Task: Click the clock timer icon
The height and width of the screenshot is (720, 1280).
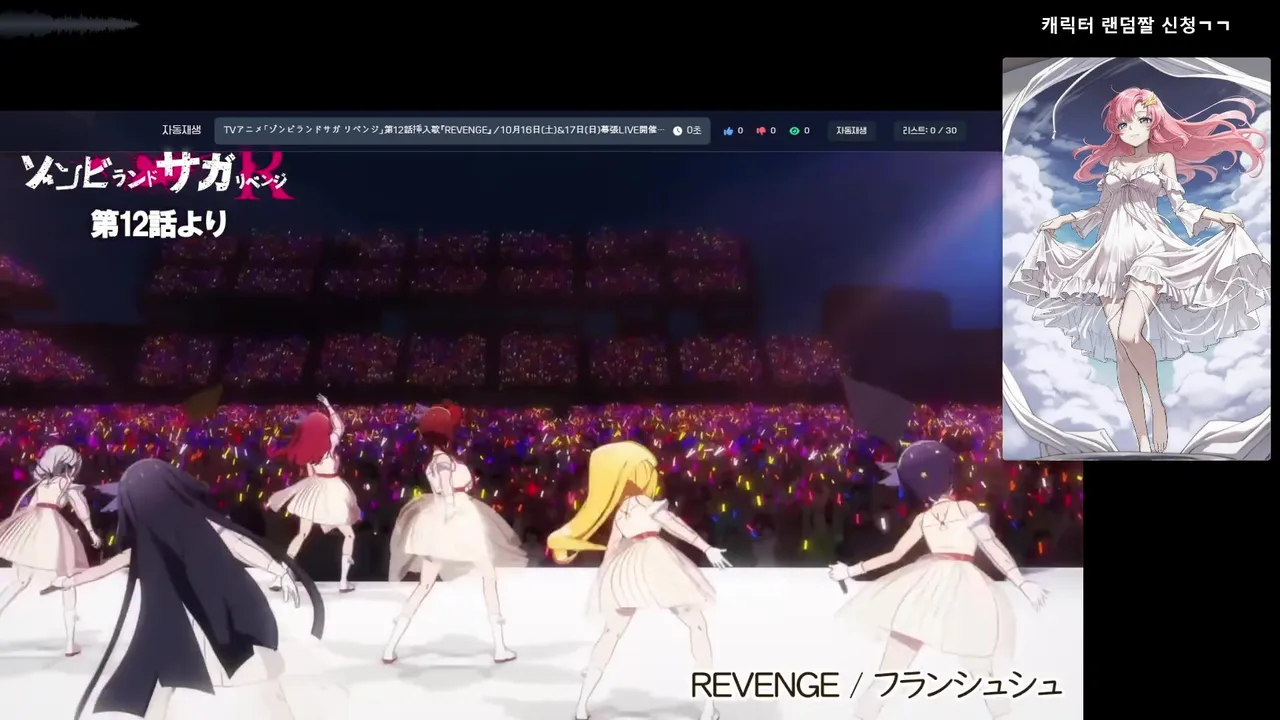Action: (x=677, y=131)
